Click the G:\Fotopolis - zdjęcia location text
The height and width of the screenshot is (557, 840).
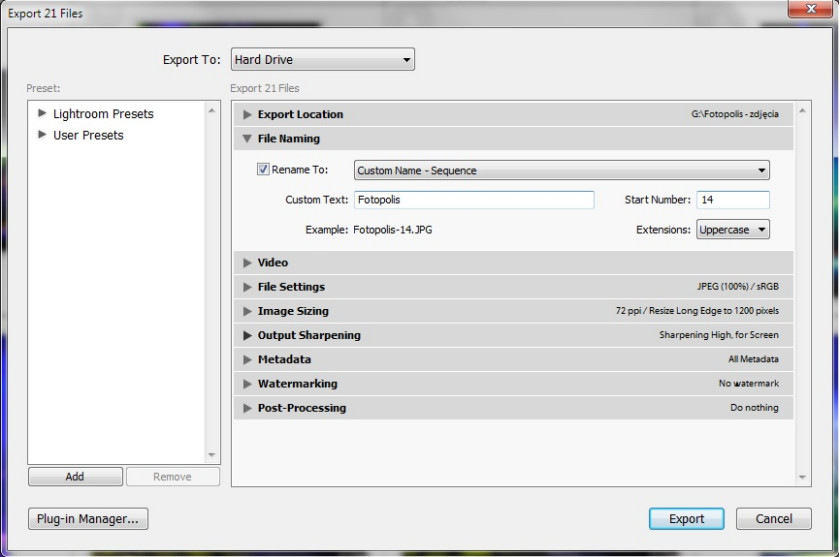(734, 114)
